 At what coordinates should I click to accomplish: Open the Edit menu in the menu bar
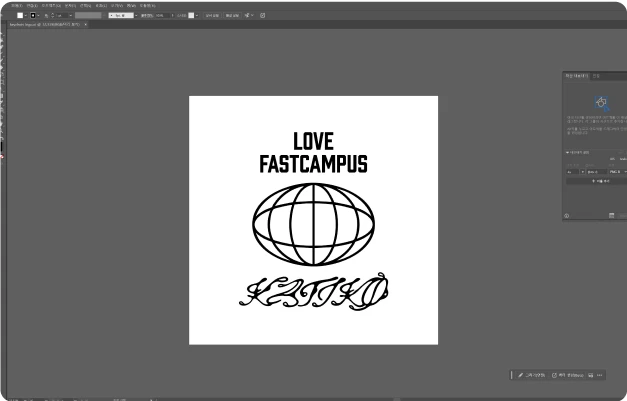32,6
